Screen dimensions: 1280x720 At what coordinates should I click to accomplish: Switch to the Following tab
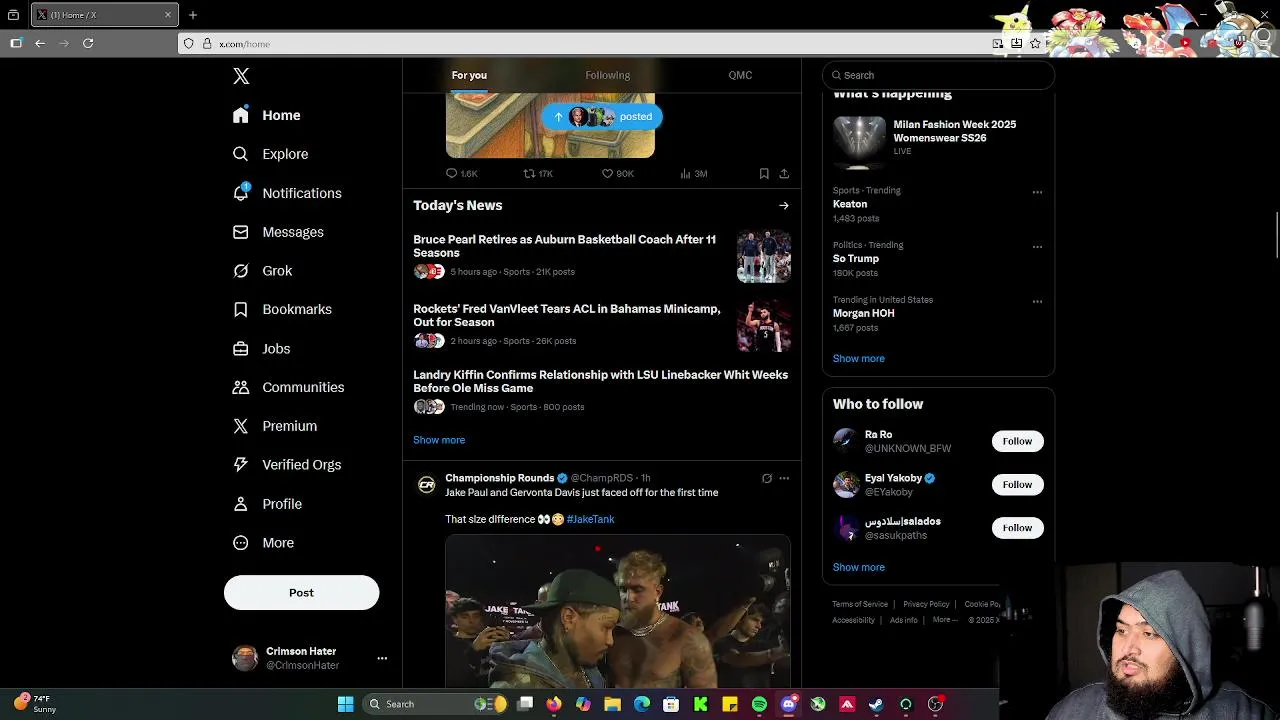pyautogui.click(x=607, y=75)
